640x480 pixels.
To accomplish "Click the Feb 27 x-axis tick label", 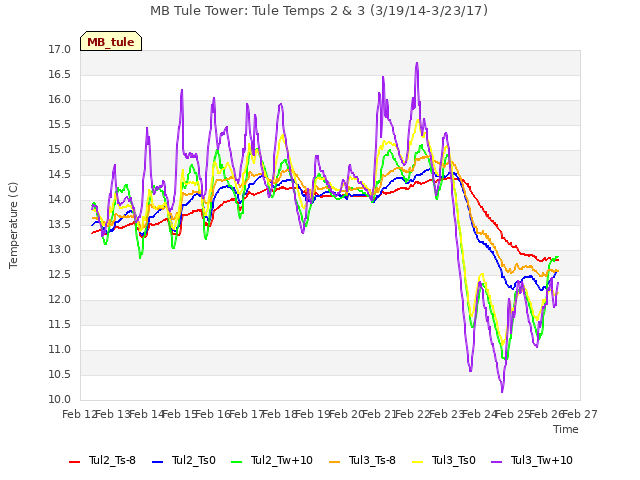I will [580, 415].
